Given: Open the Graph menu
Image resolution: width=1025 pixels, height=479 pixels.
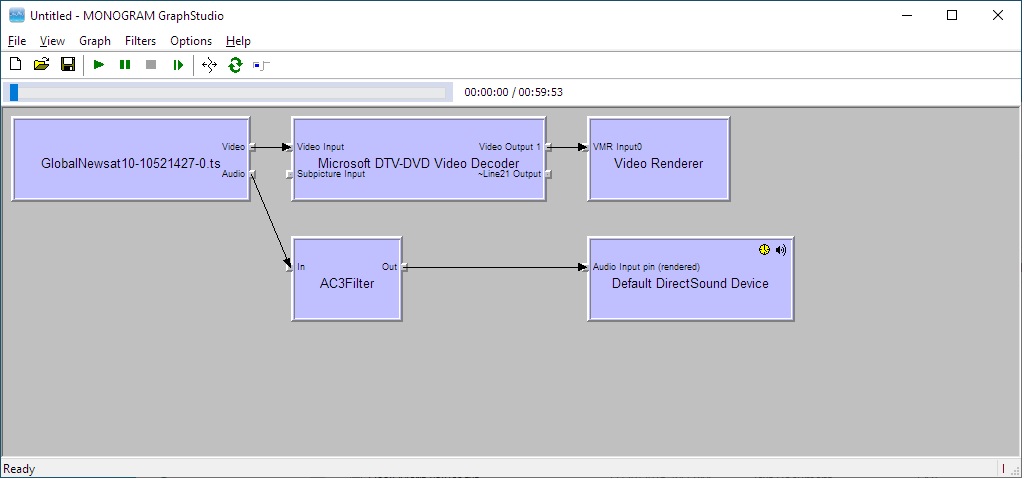Looking at the screenshot, I should click(95, 41).
